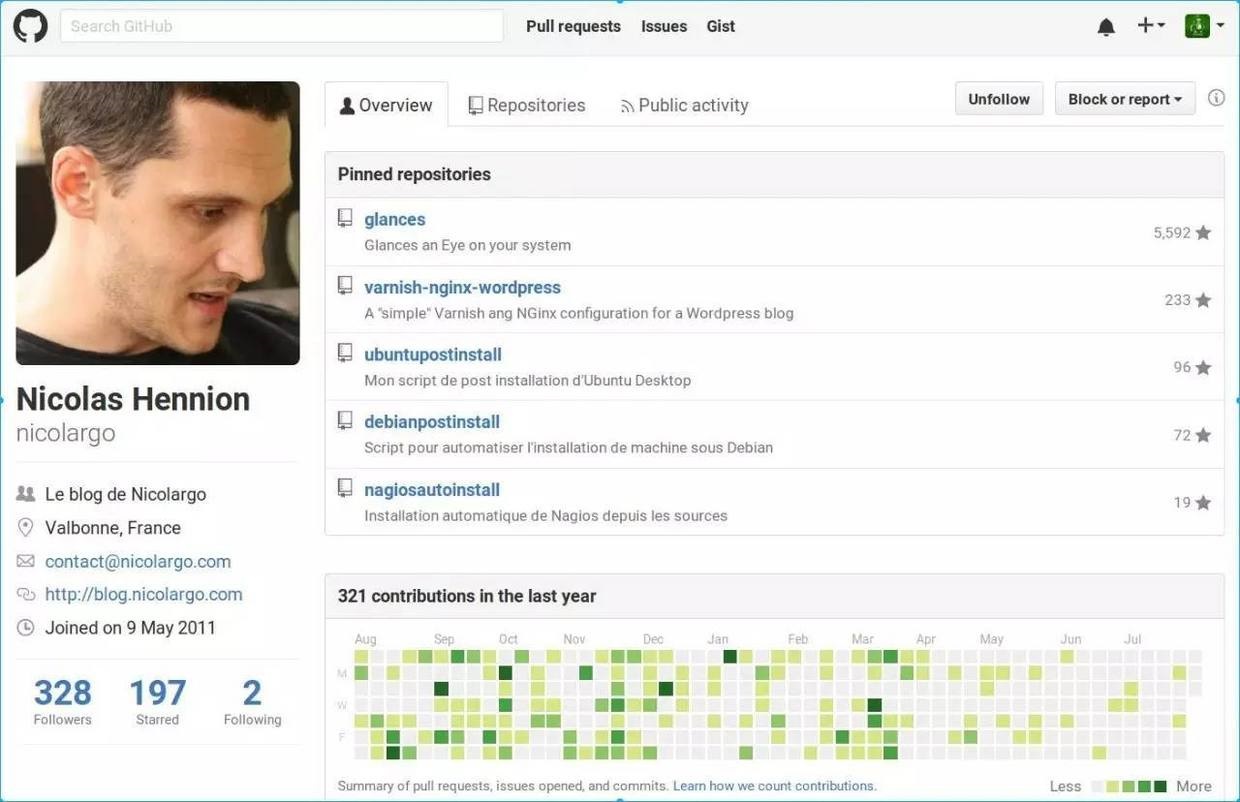Screen dimensions: 1240x802
Task: Switch to the Public activity tab
Action: (684, 105)
